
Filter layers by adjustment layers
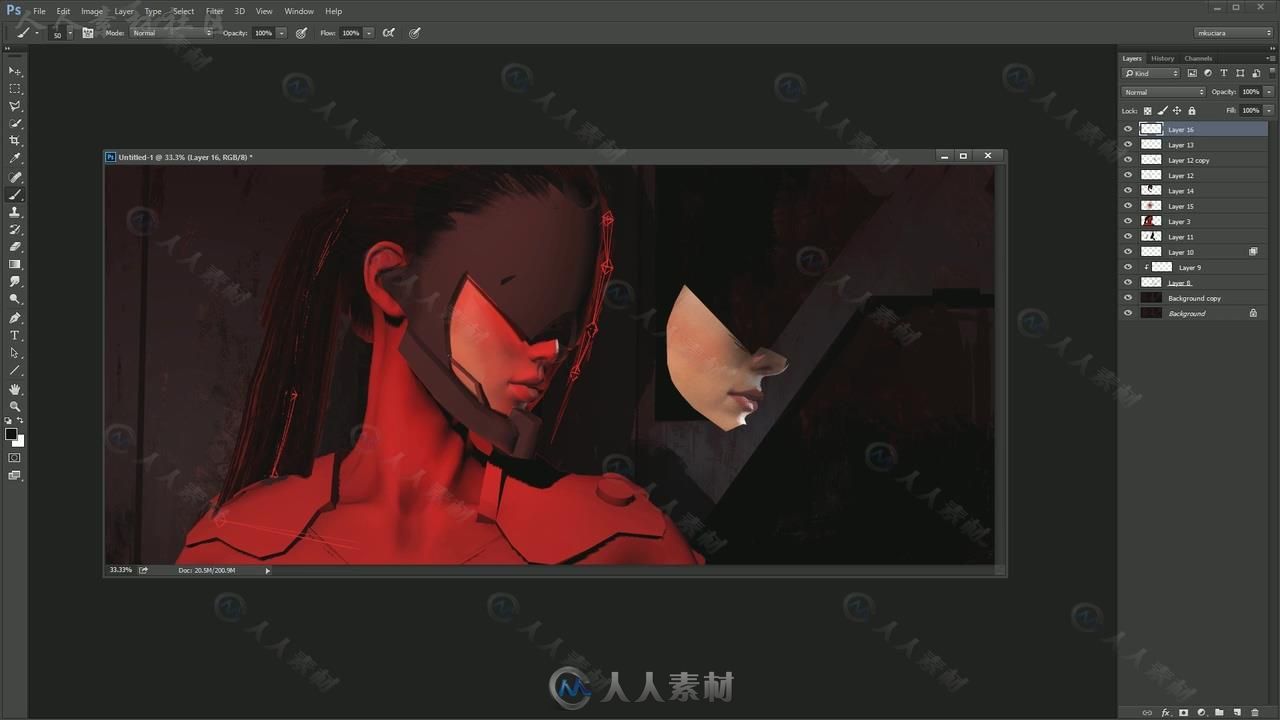[x=1208, y=73]
